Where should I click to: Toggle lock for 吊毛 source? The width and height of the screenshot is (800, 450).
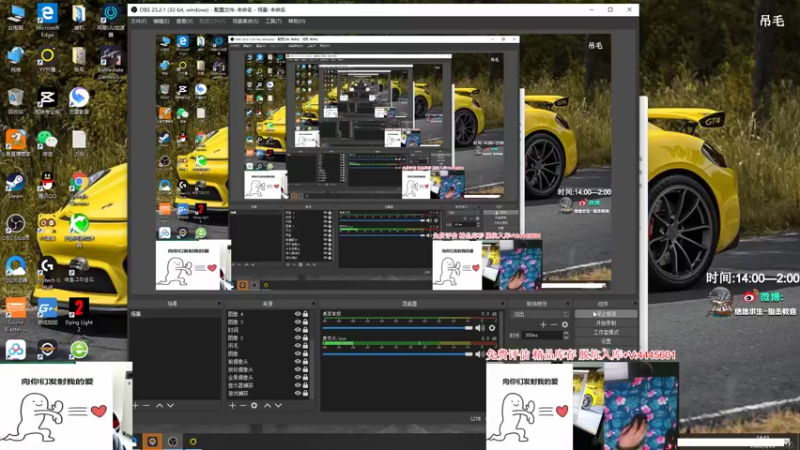[x=305, y=346]
